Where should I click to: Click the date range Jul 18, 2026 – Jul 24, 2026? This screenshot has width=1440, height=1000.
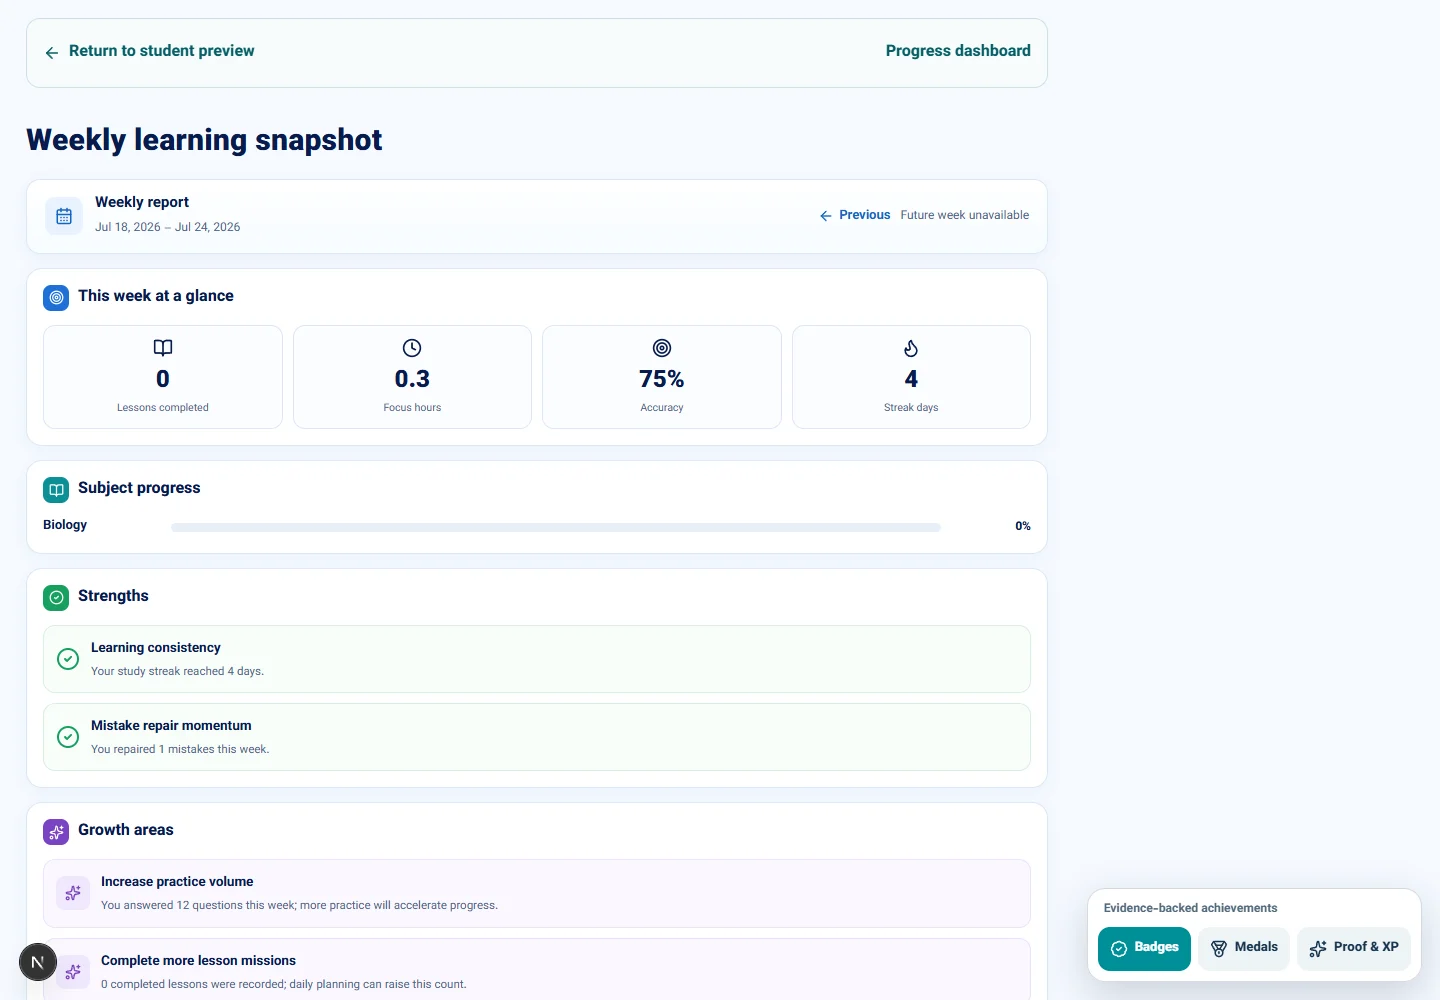tap(168, 227)
